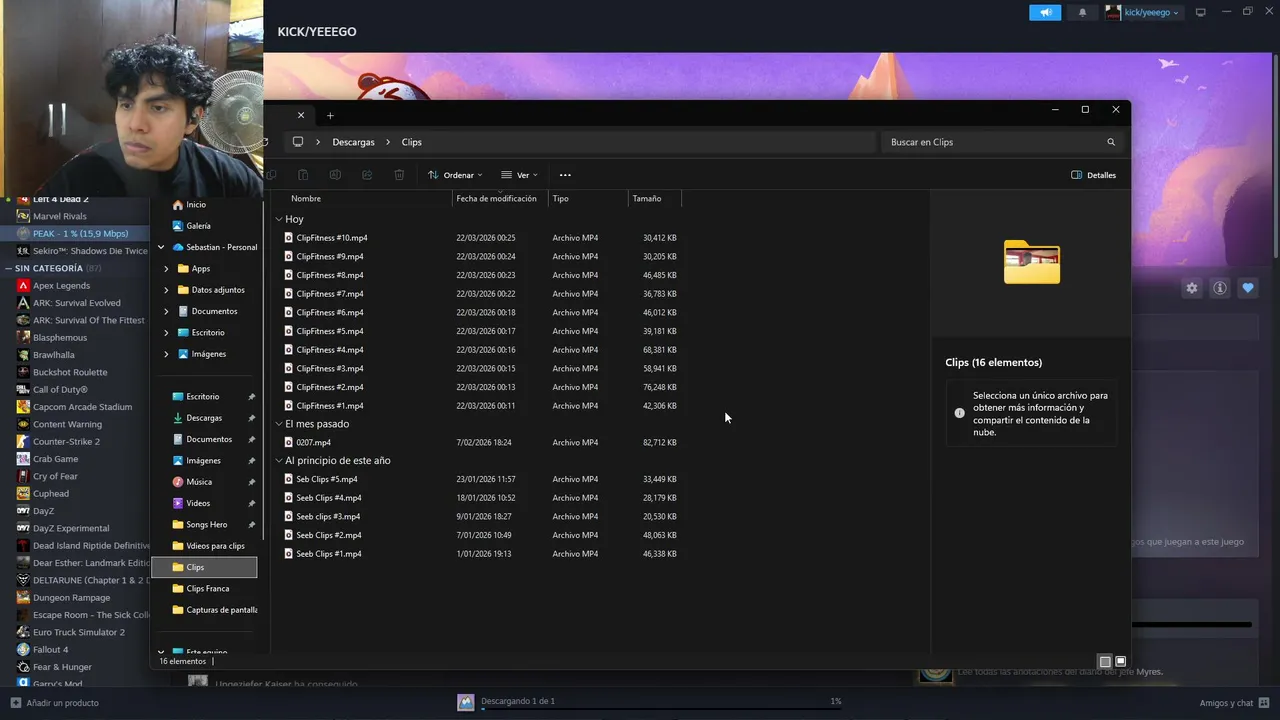This screenshot has height=720, width=1280.
Task: Open a new Explorer tab with plus
Action: point(330,115)
